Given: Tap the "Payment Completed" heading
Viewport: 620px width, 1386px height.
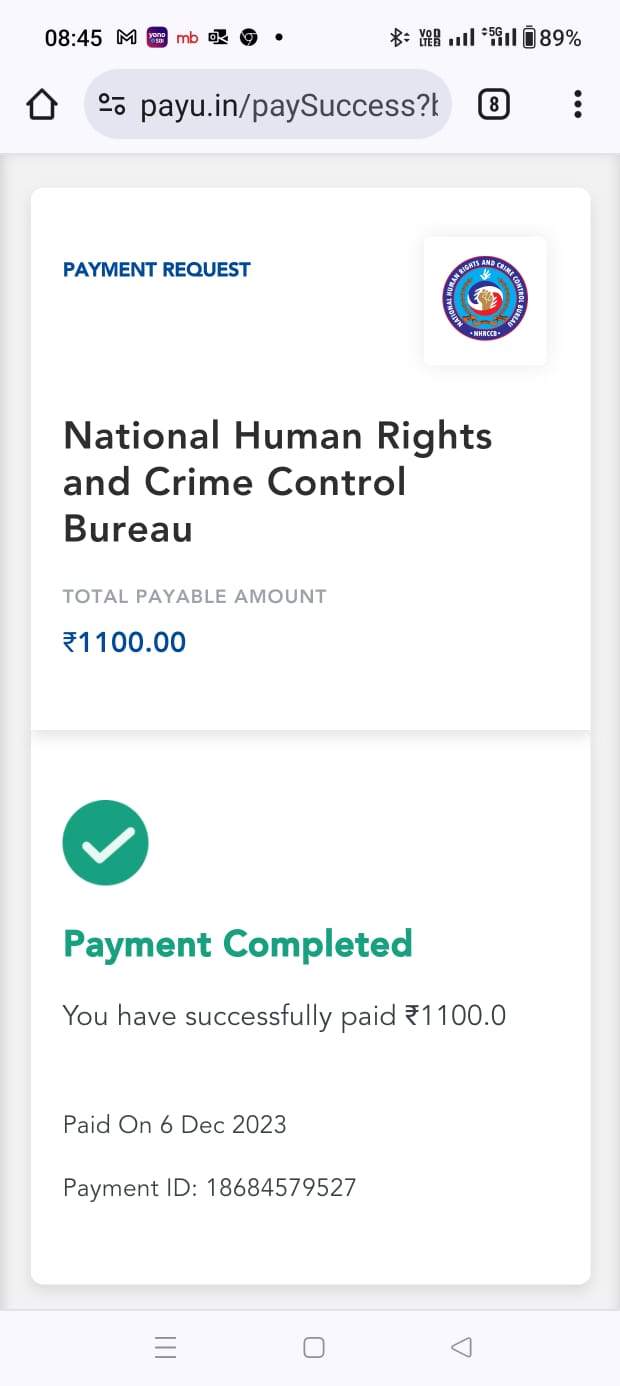Looking at the screenshot, I should tap(237, 944).
